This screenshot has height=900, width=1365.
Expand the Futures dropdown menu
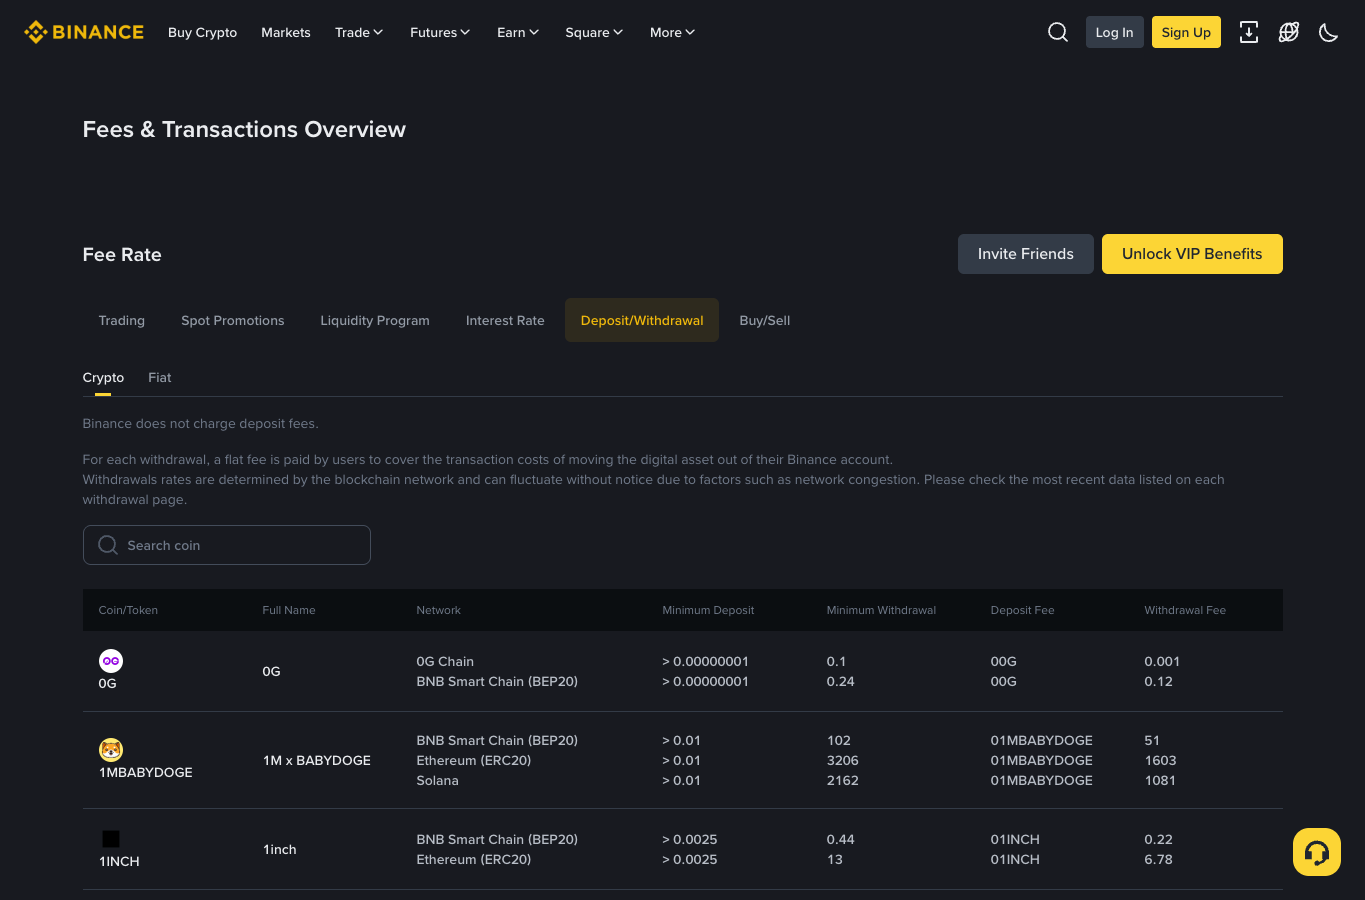coord(440,32)
